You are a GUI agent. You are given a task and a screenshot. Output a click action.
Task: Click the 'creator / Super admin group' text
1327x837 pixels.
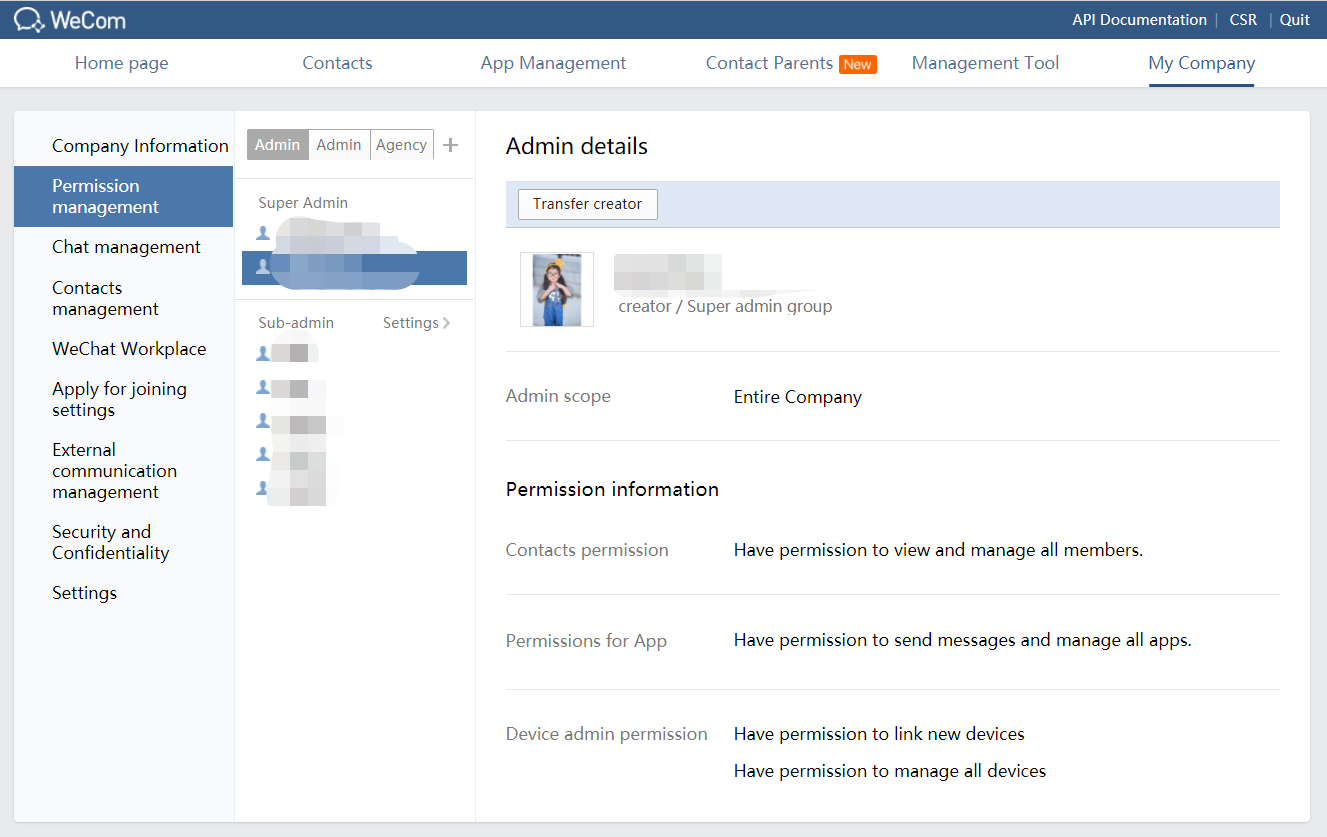coord(725,306)
